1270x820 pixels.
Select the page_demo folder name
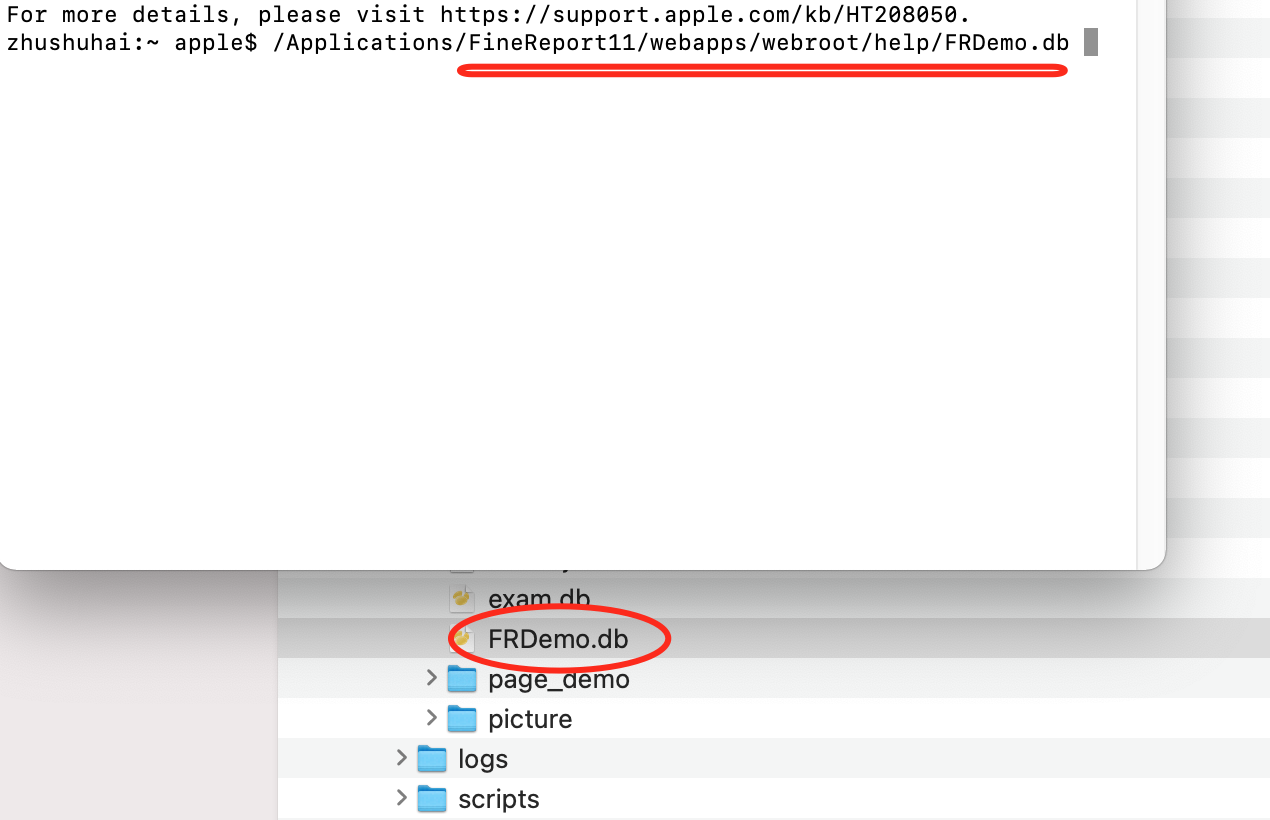point(559,680)
